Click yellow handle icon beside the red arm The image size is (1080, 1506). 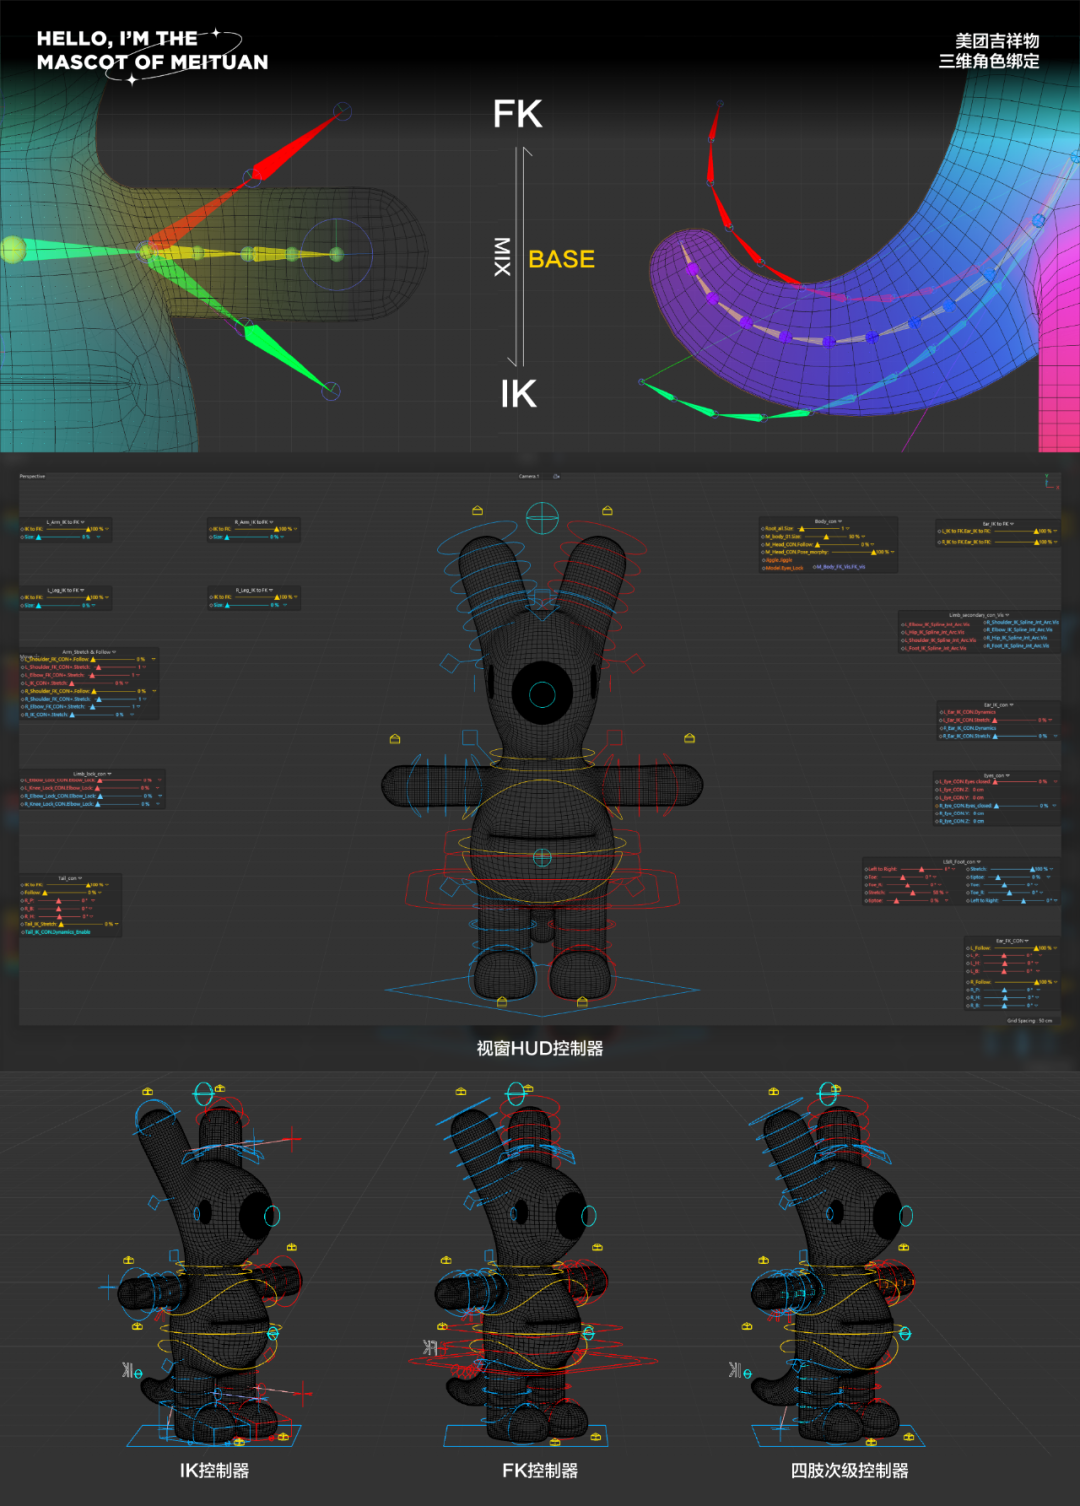coord(689,738)
